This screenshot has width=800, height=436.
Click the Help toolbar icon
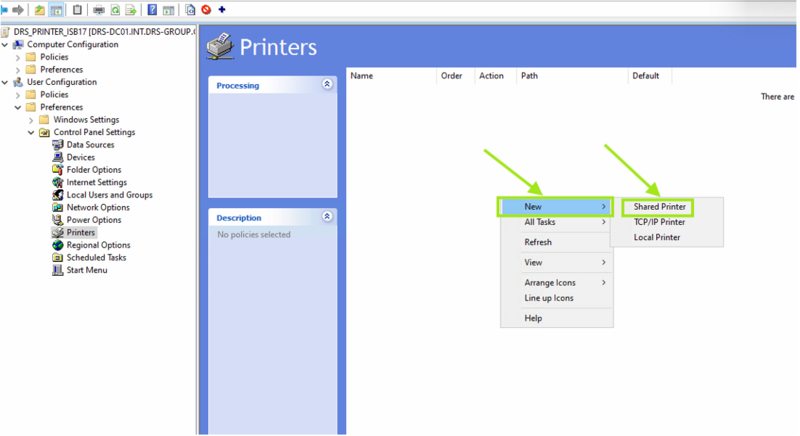pyautogui.click(x=152, y=10)
